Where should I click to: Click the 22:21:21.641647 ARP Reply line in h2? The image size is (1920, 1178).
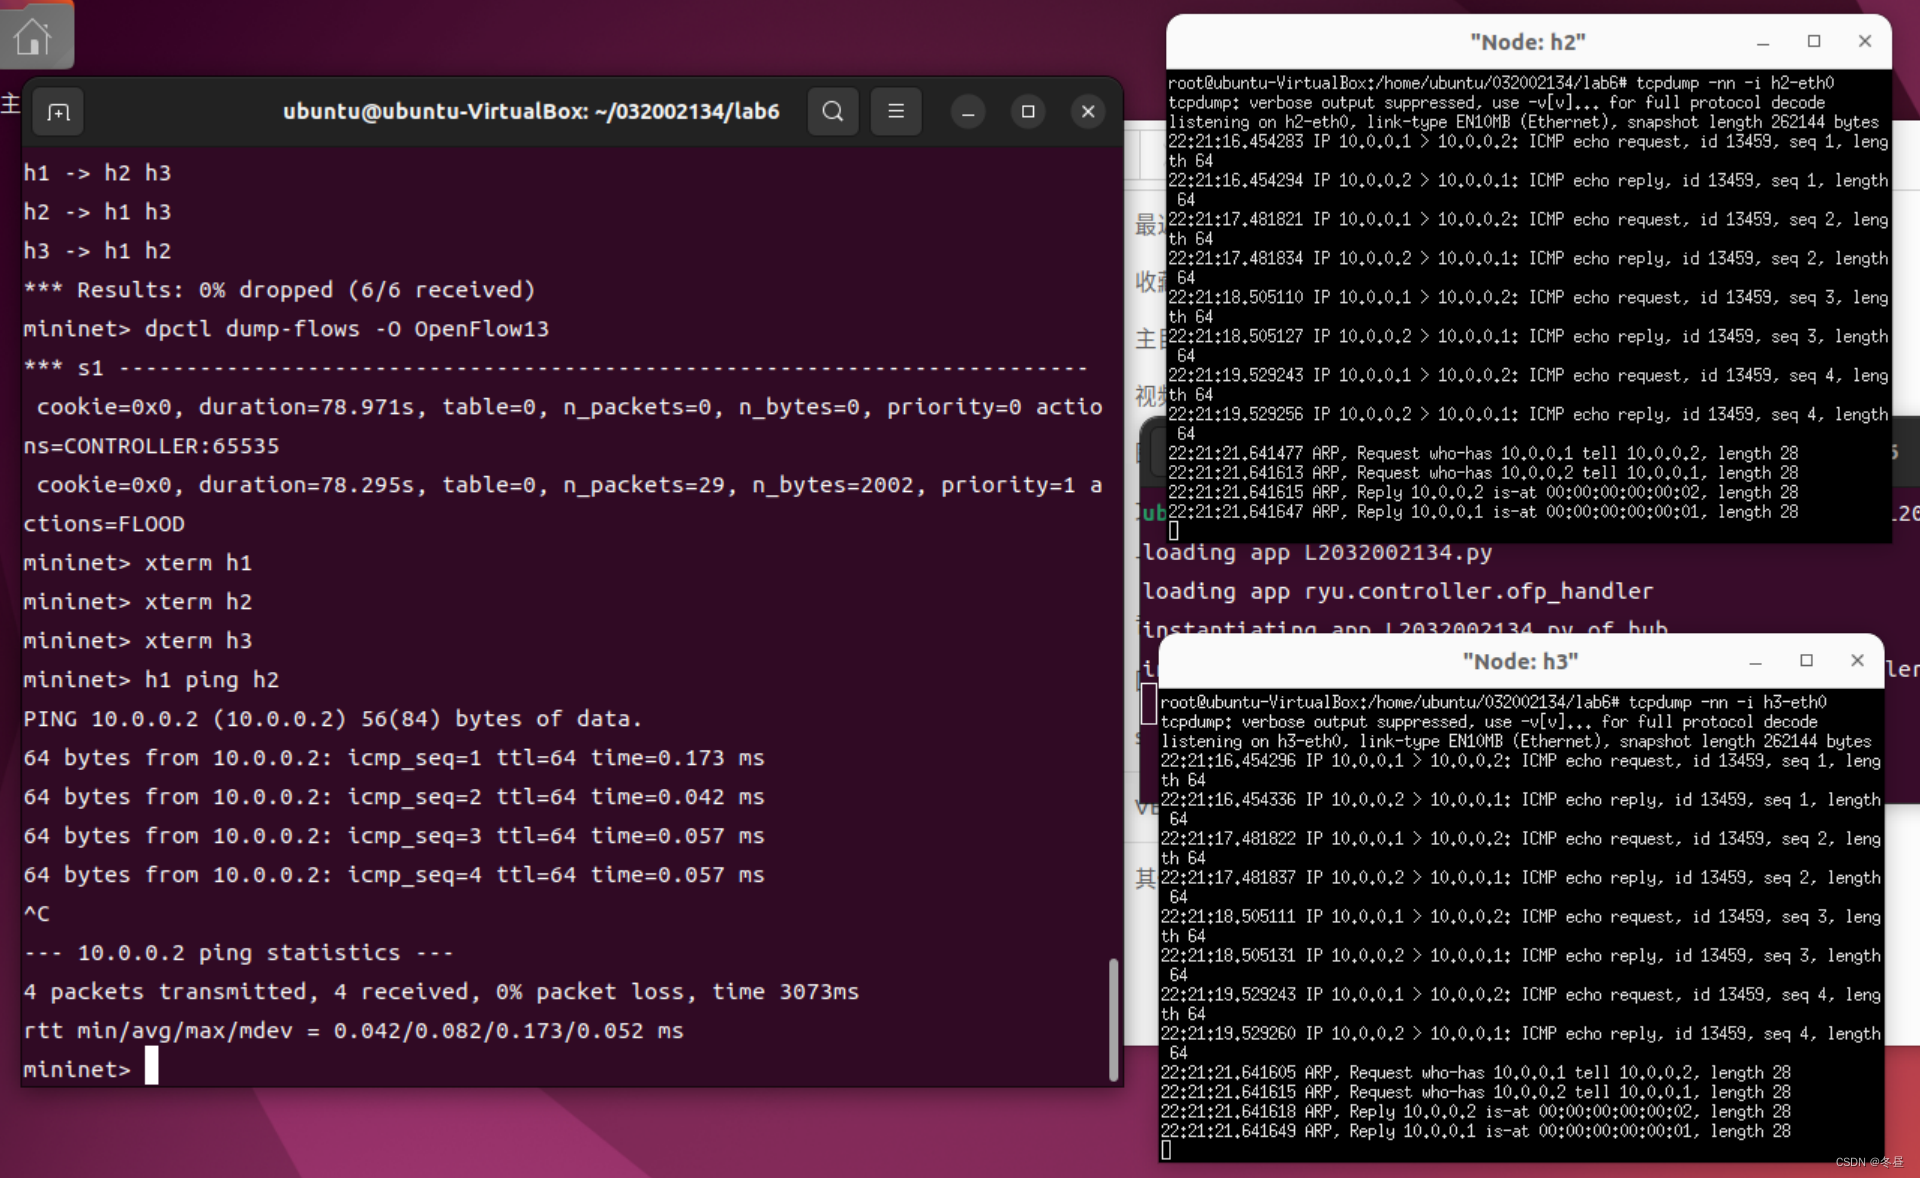1483,512
